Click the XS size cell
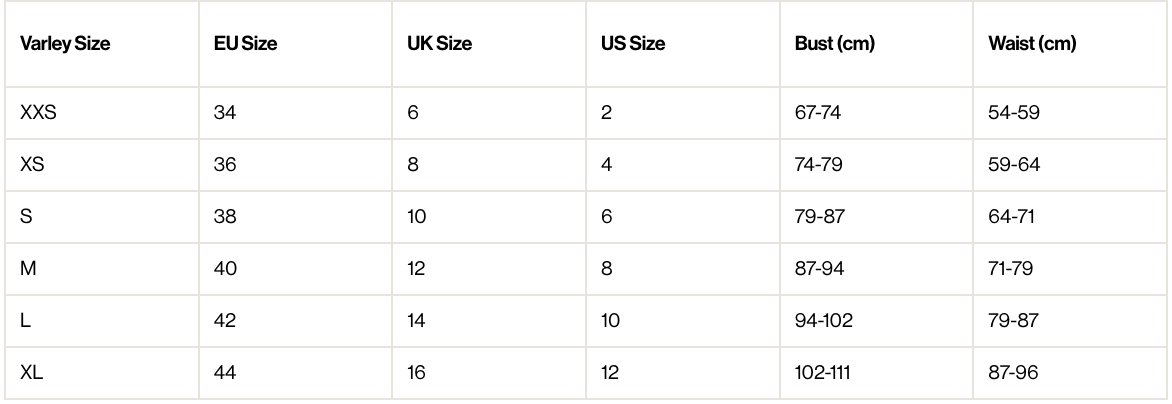Image resolution: width=1172 pixels, height=404 pixels. [31, 164]
